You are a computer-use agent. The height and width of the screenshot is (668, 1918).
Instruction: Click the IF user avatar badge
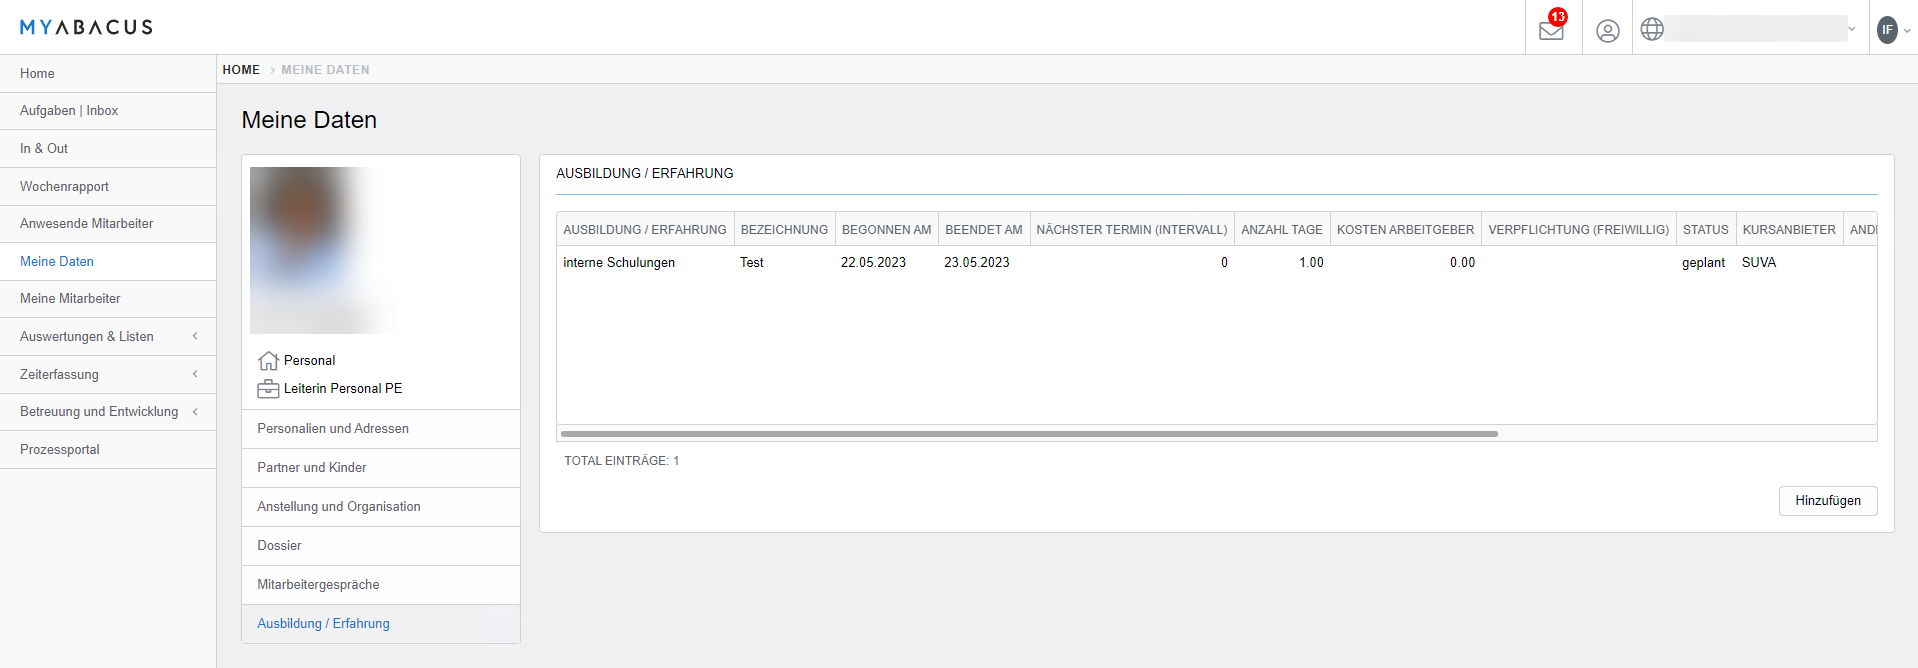point(1887,30)
